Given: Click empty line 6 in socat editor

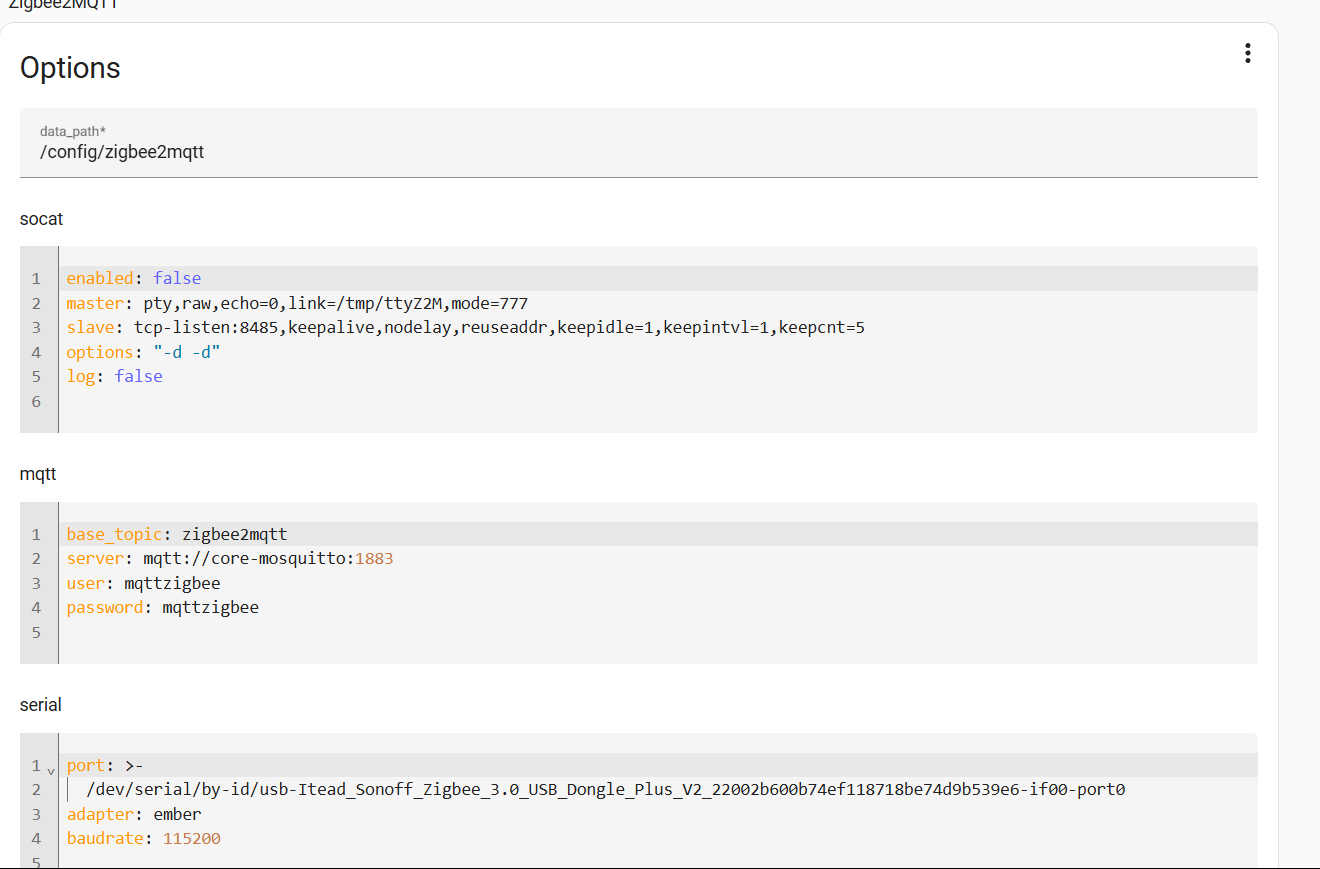Looking at the screenshot, I should point(658,401).
